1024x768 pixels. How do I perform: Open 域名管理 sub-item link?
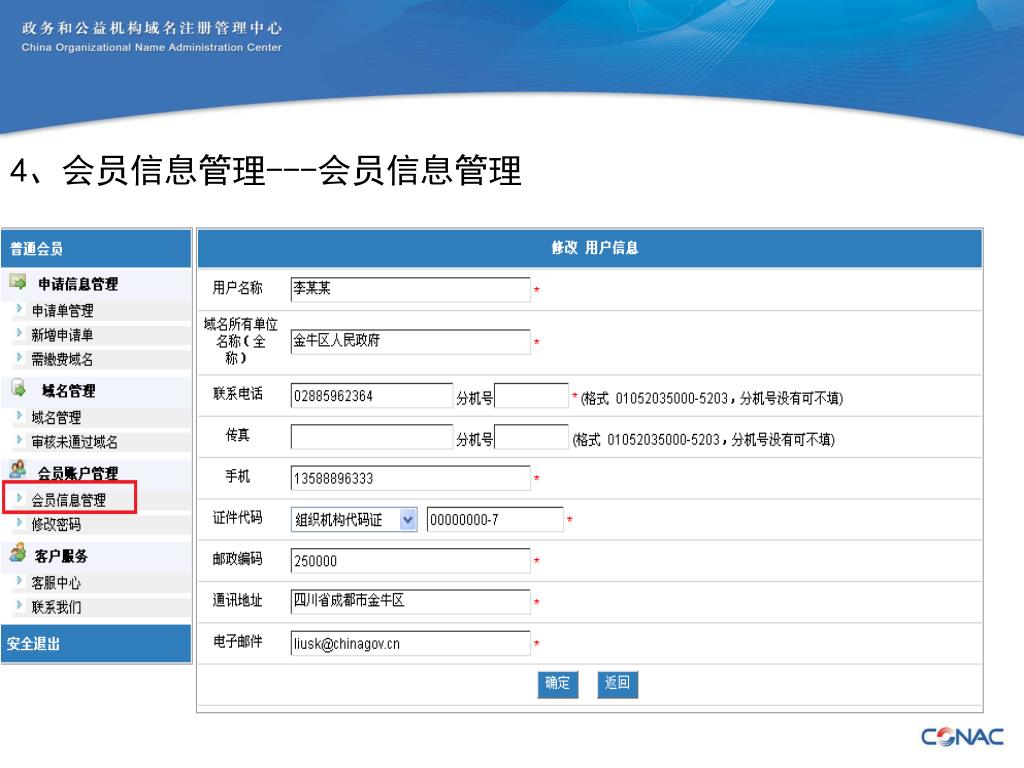click(56, 417)
